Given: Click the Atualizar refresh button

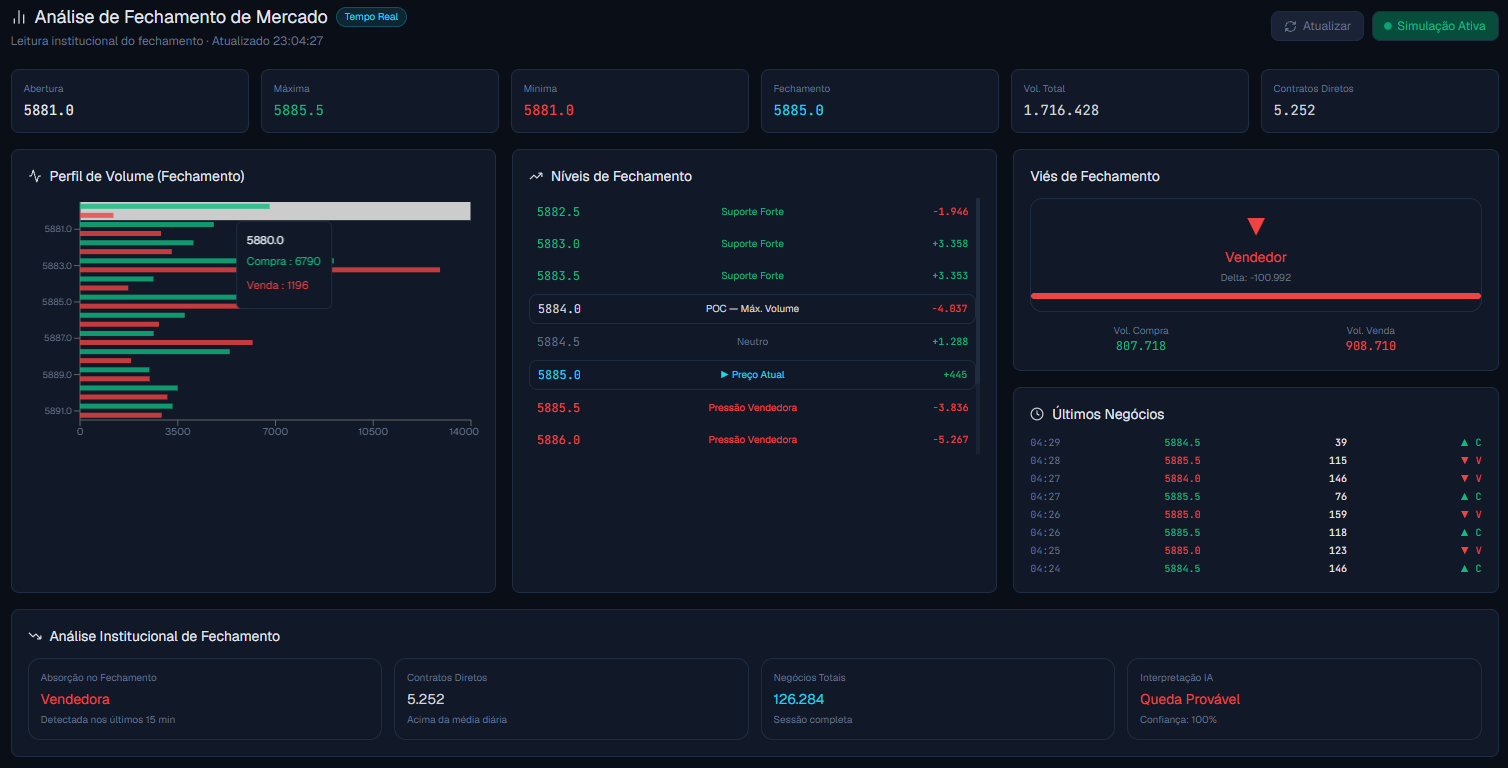Looking at the screenshot, I should [1317, 26].
